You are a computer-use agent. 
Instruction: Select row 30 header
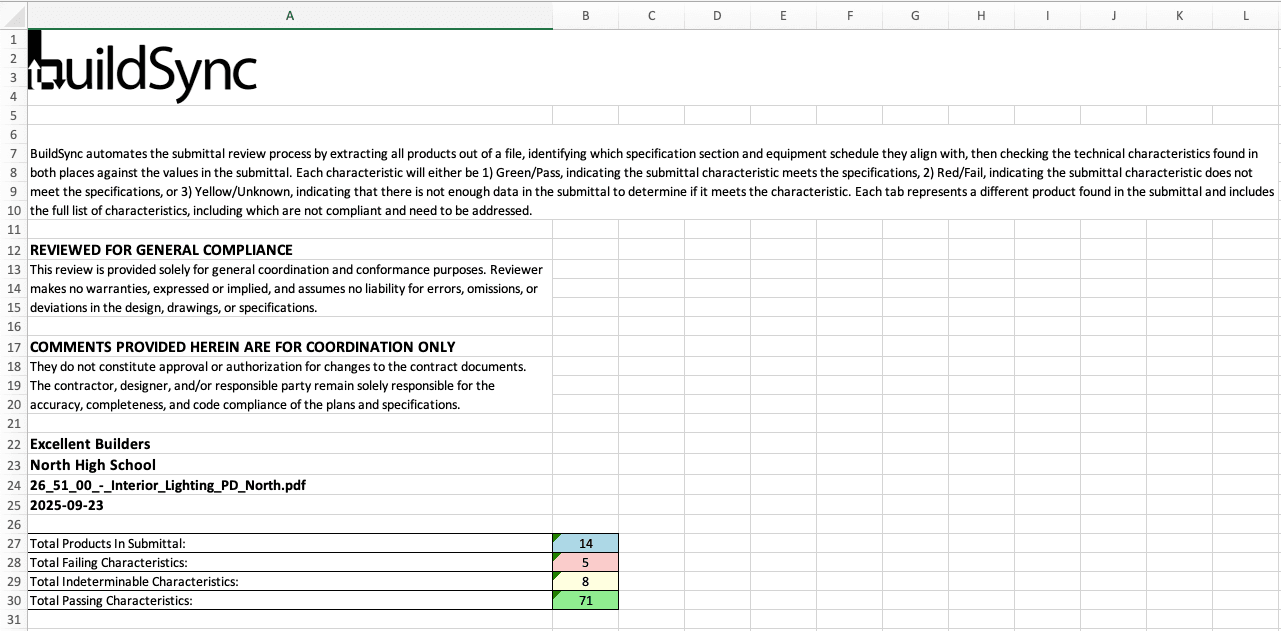coord(14,600)
